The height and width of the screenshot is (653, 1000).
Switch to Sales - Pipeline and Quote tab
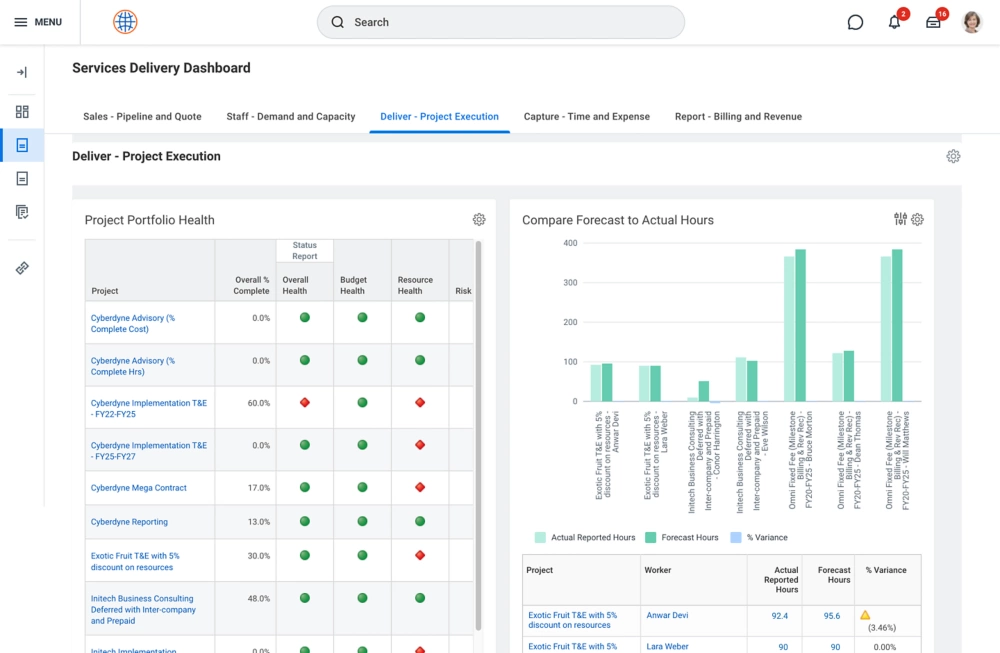[x=142, y=117]
